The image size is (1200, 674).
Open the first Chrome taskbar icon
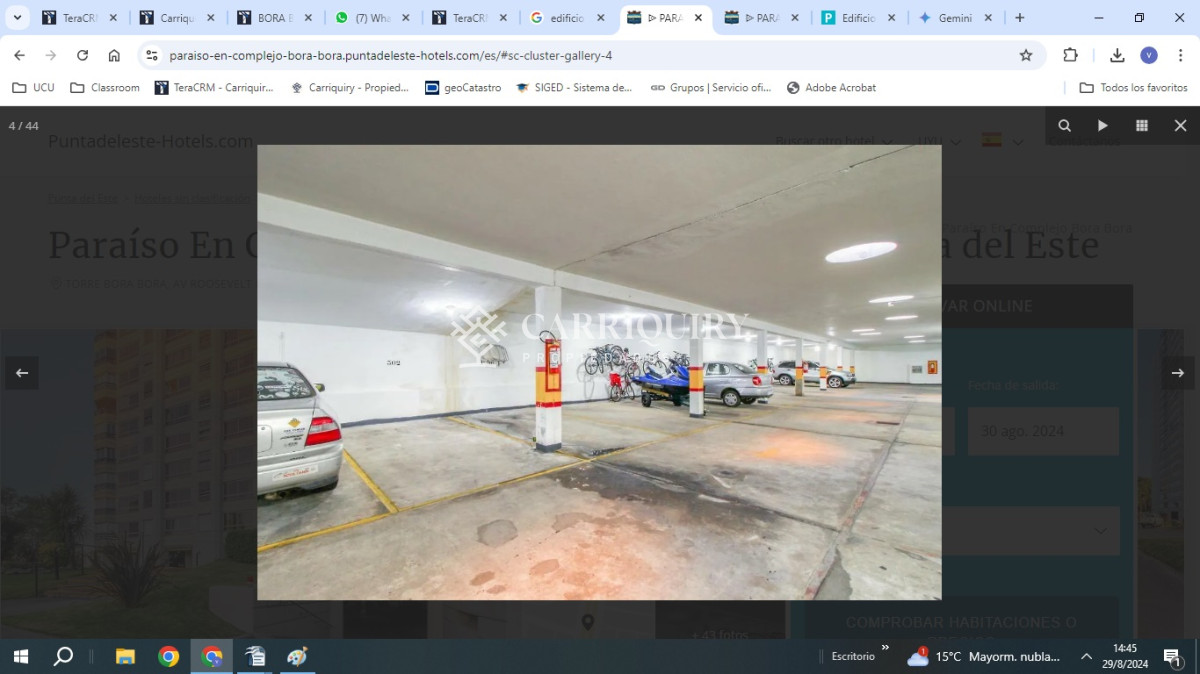tap(168, 656)
